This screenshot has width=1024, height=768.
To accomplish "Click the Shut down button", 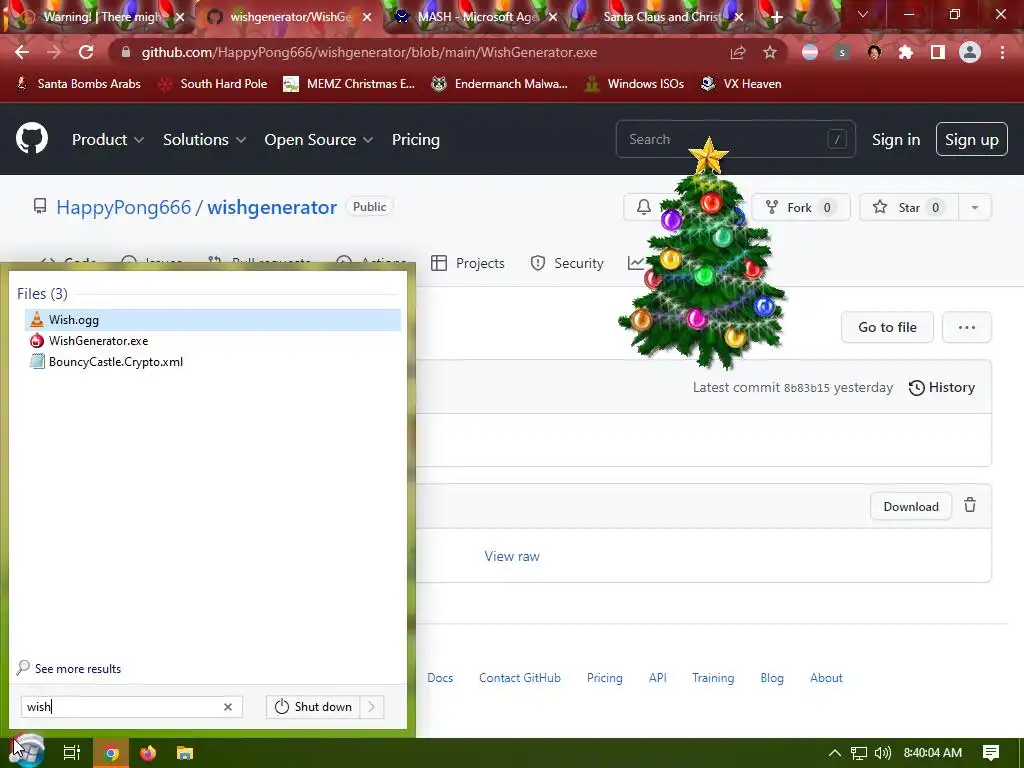I will click(x=313, y=707).
